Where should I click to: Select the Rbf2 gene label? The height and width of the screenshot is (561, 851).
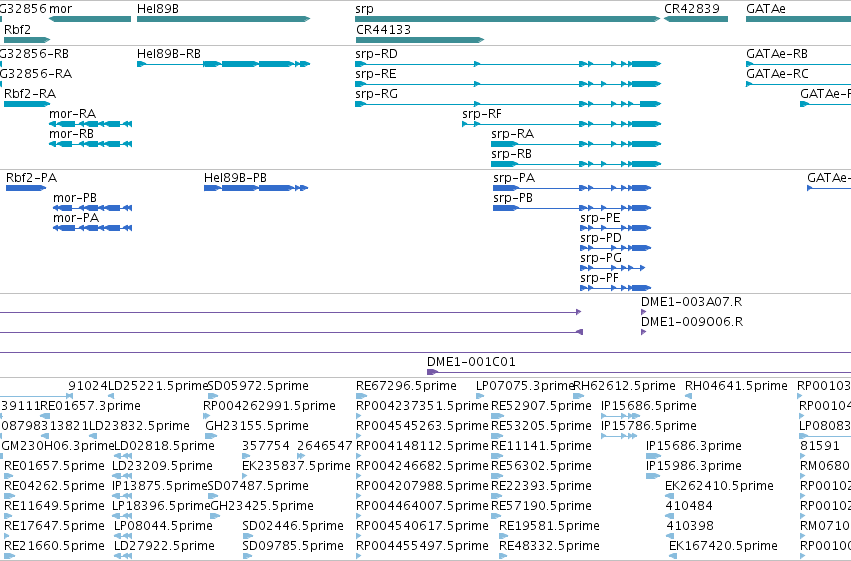tap(17, 29)
